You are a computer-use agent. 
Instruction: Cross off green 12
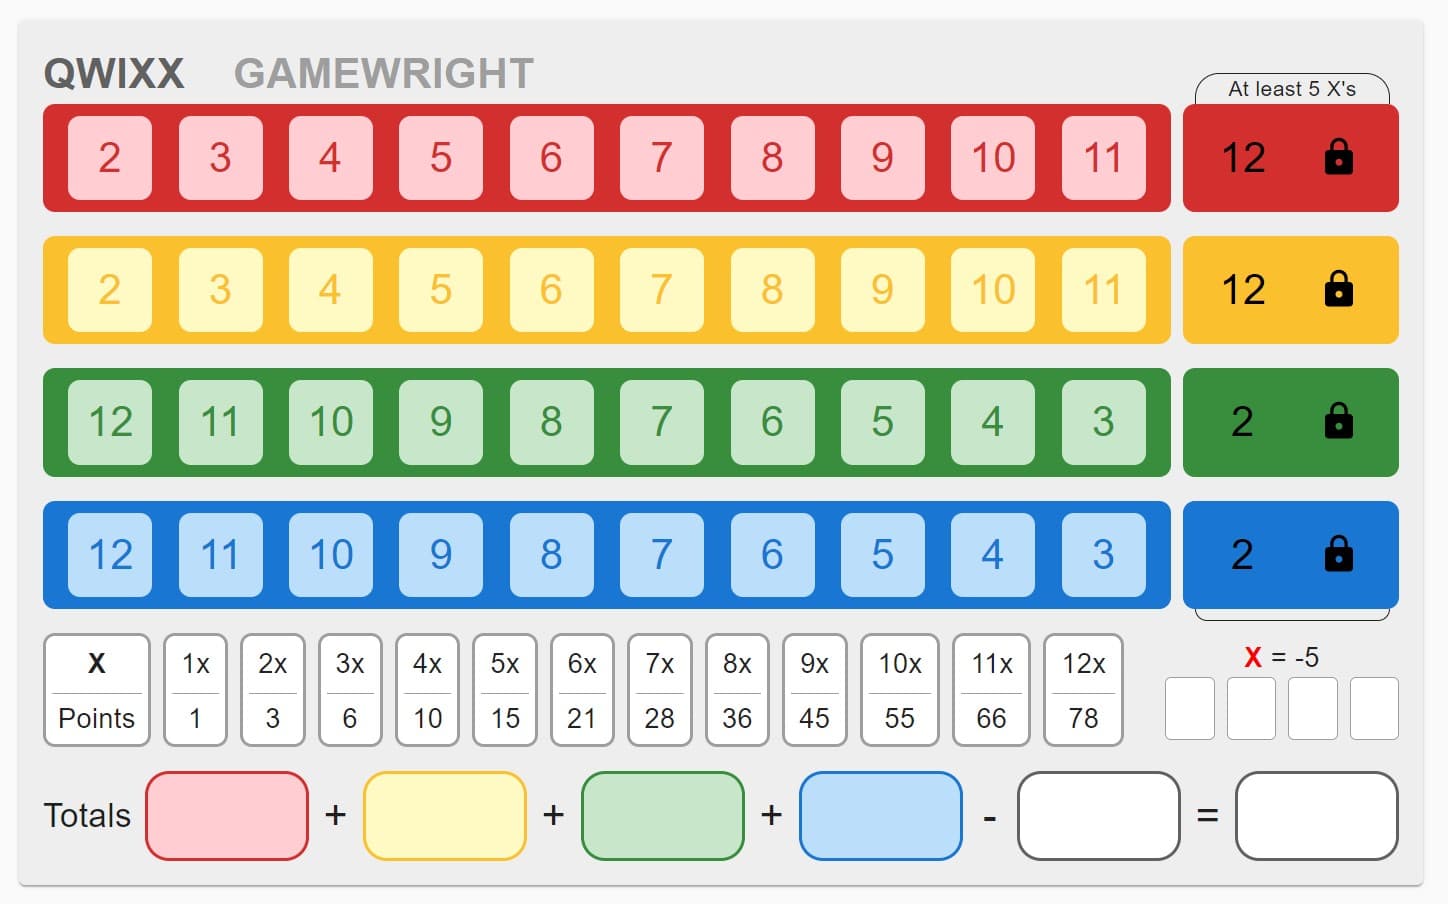pos(110,421)
